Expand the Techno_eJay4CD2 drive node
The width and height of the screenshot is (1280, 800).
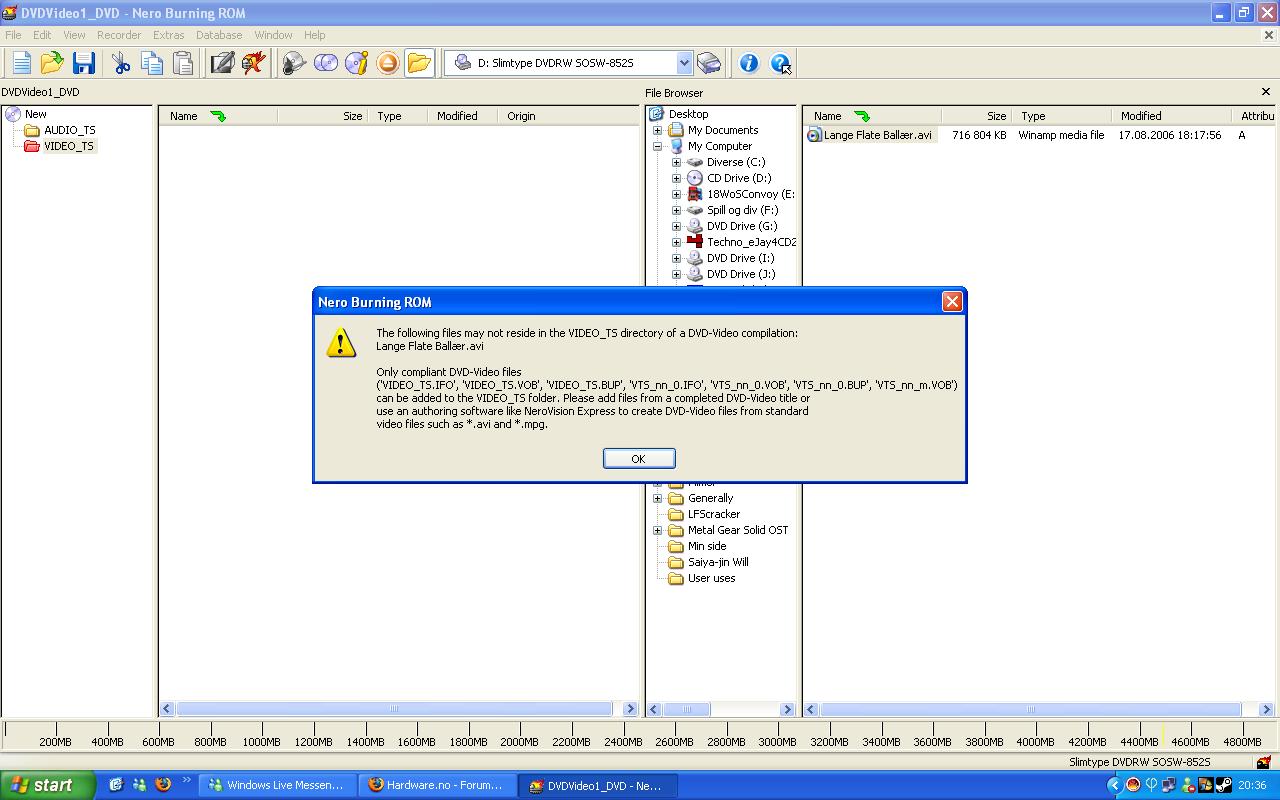point(677,242)
